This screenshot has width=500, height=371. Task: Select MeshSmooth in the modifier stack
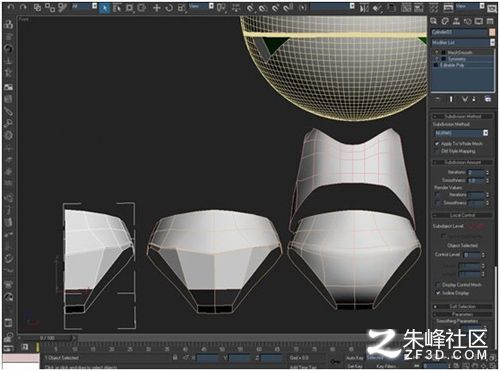(x=460, y=53)
